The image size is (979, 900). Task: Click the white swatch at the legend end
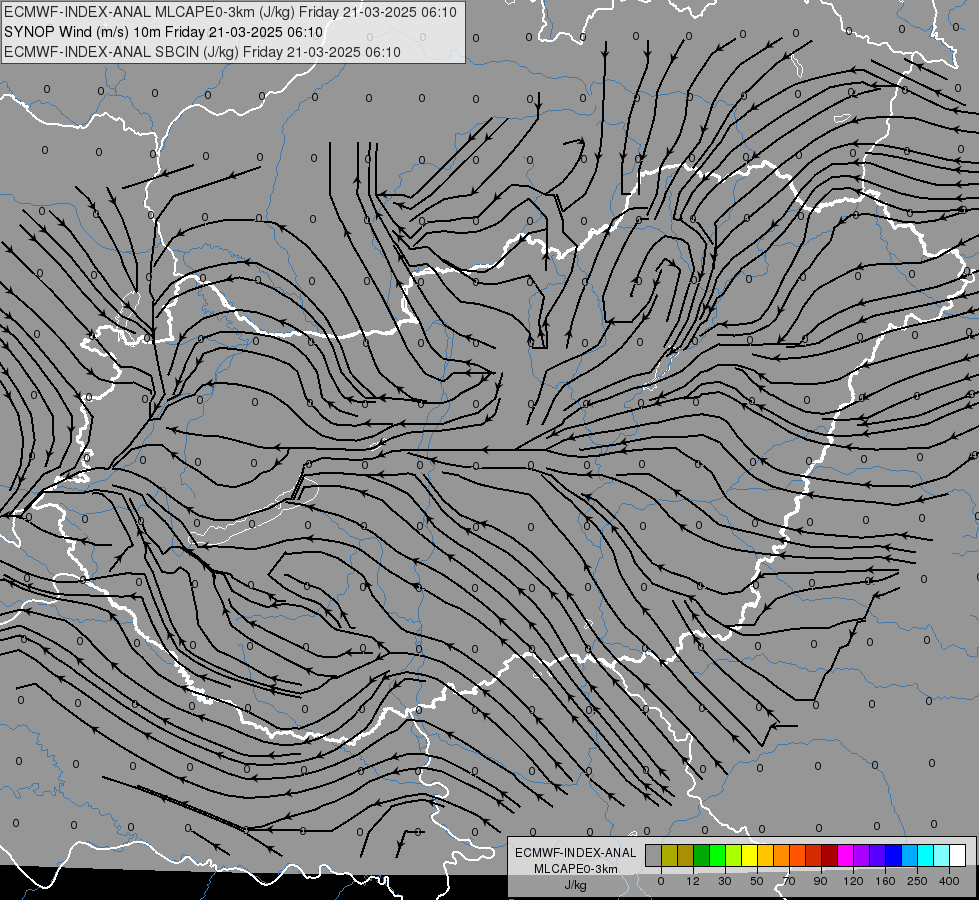(x=958, y=856)
